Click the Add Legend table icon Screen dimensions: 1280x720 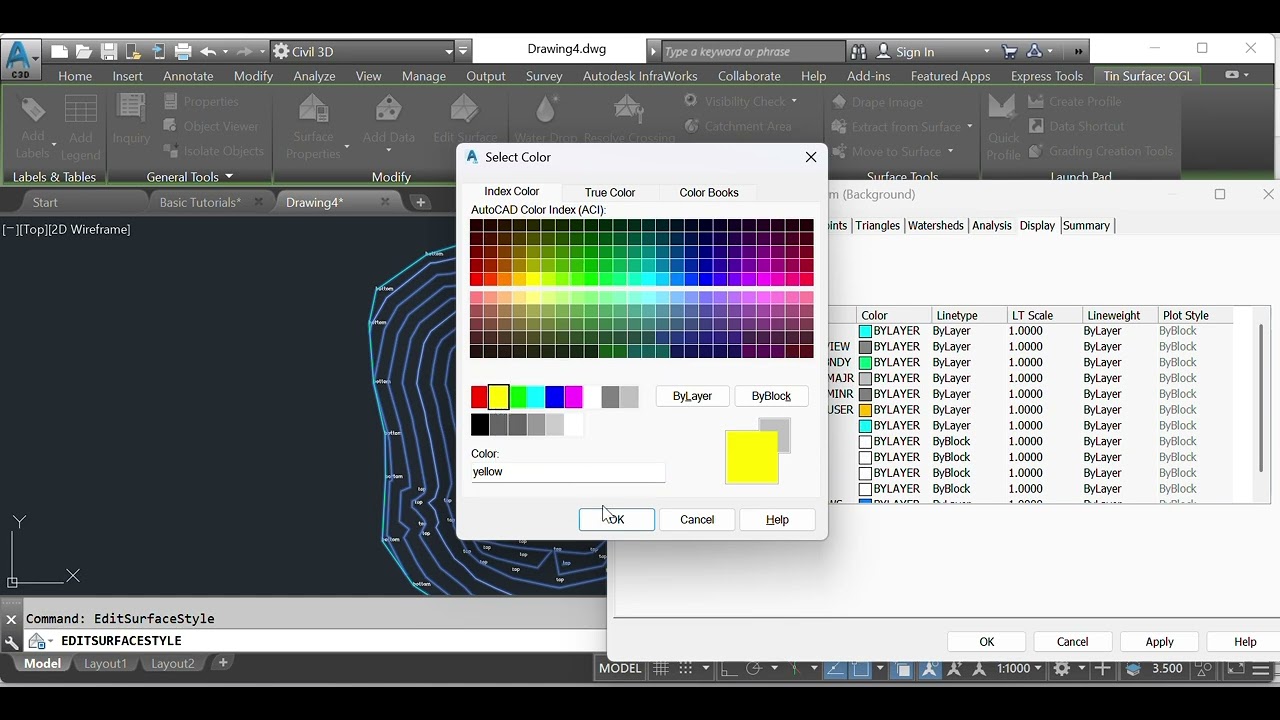point(81,108)
